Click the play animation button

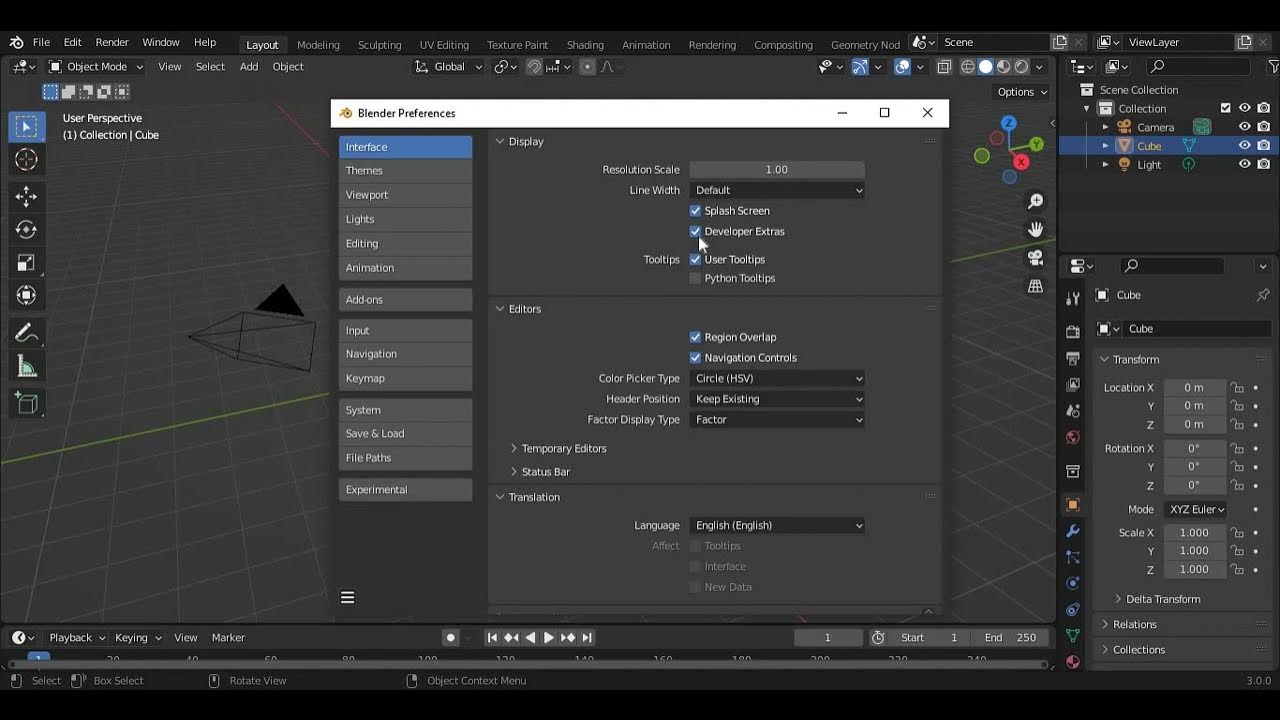(x=549, y=638)
